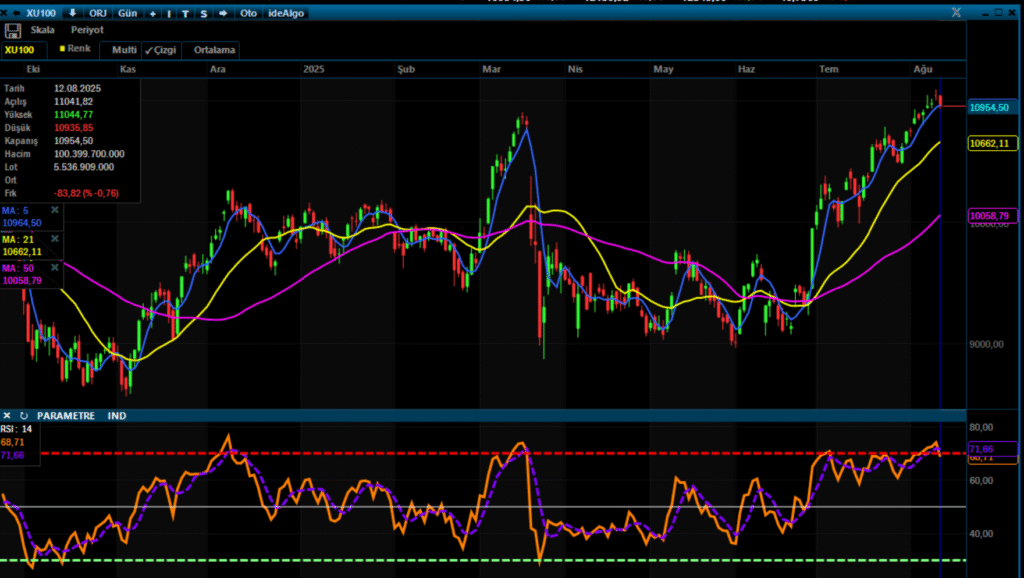Screen dimensions: 1024x578
Task: Toggle the checked Çizgi line option
Action: [x=162, y=49]
